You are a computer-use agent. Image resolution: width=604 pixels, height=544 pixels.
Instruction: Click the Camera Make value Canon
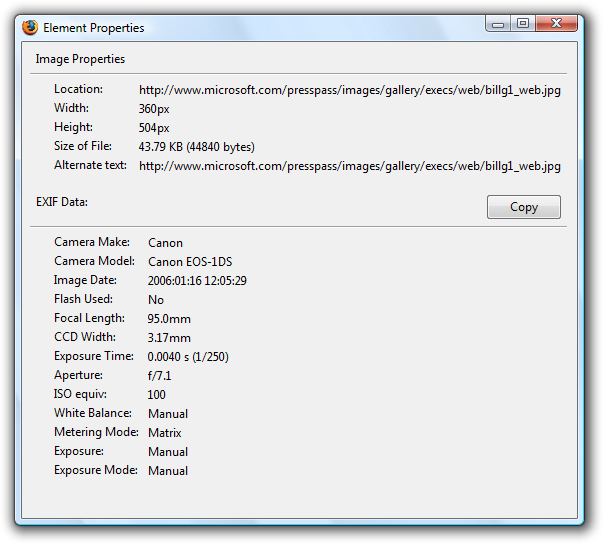165,243
